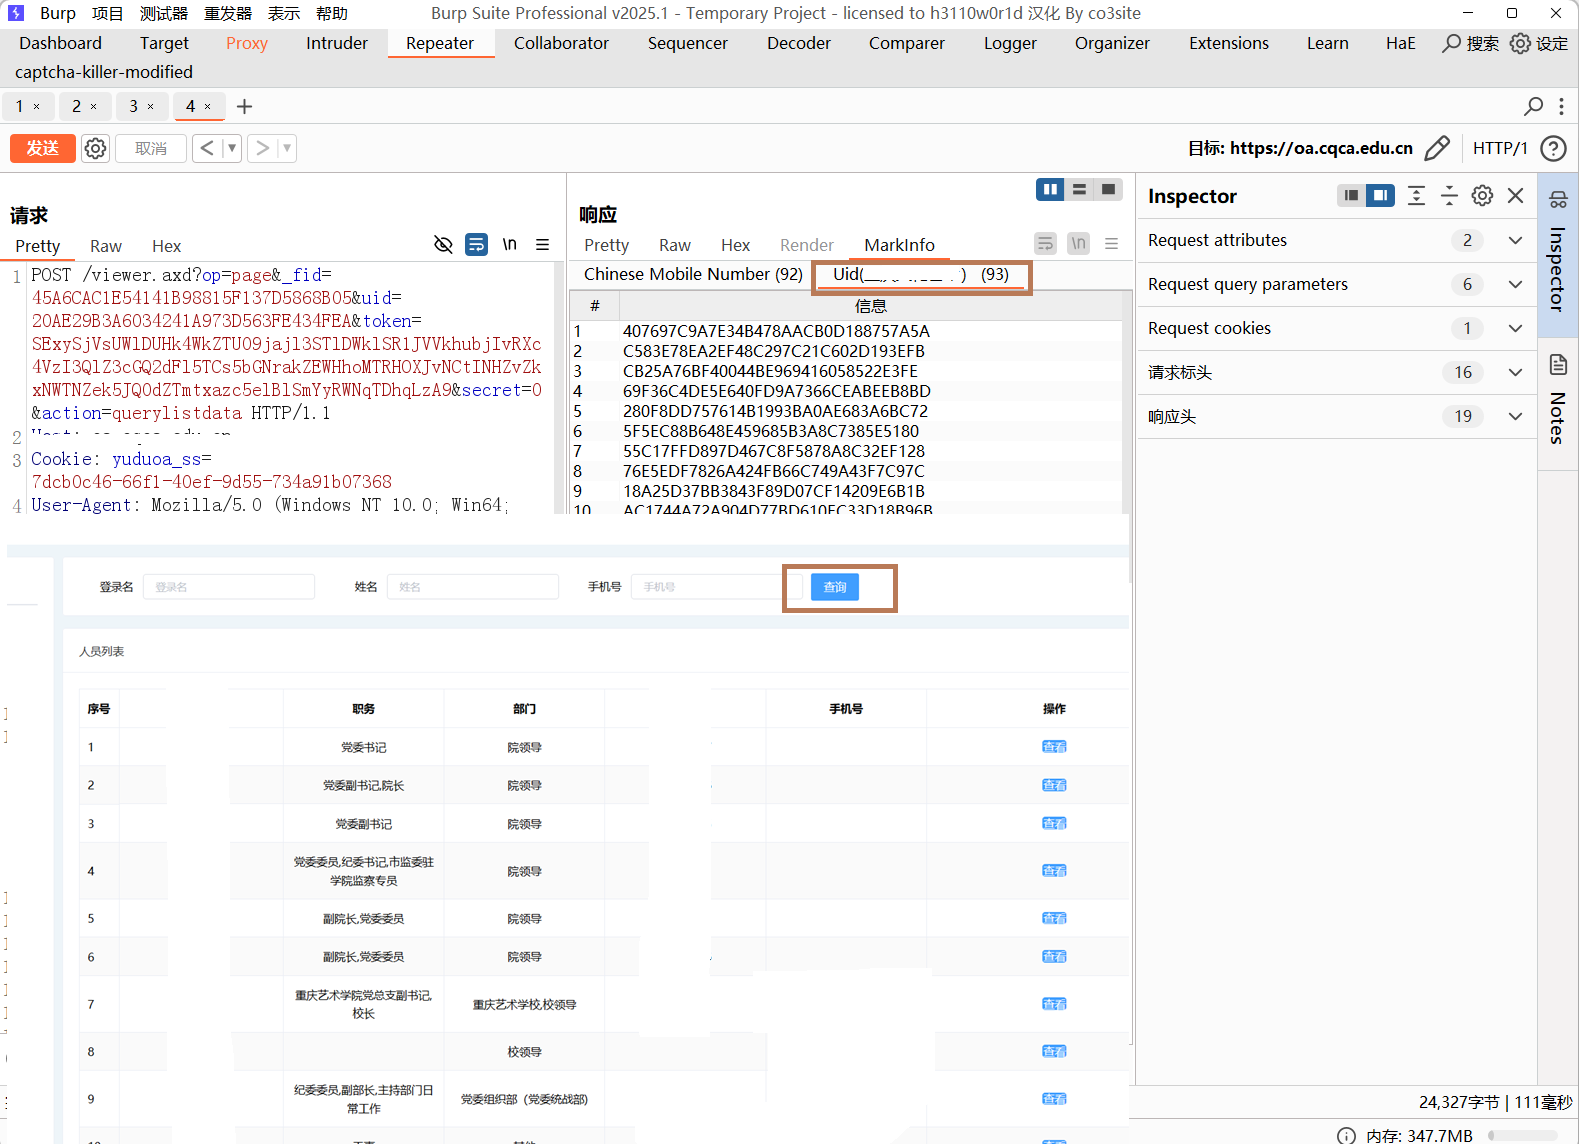Screen dimensions: 1579x1144
Task: Open Inspector settings gear icon
Action: coord(1482,196)
